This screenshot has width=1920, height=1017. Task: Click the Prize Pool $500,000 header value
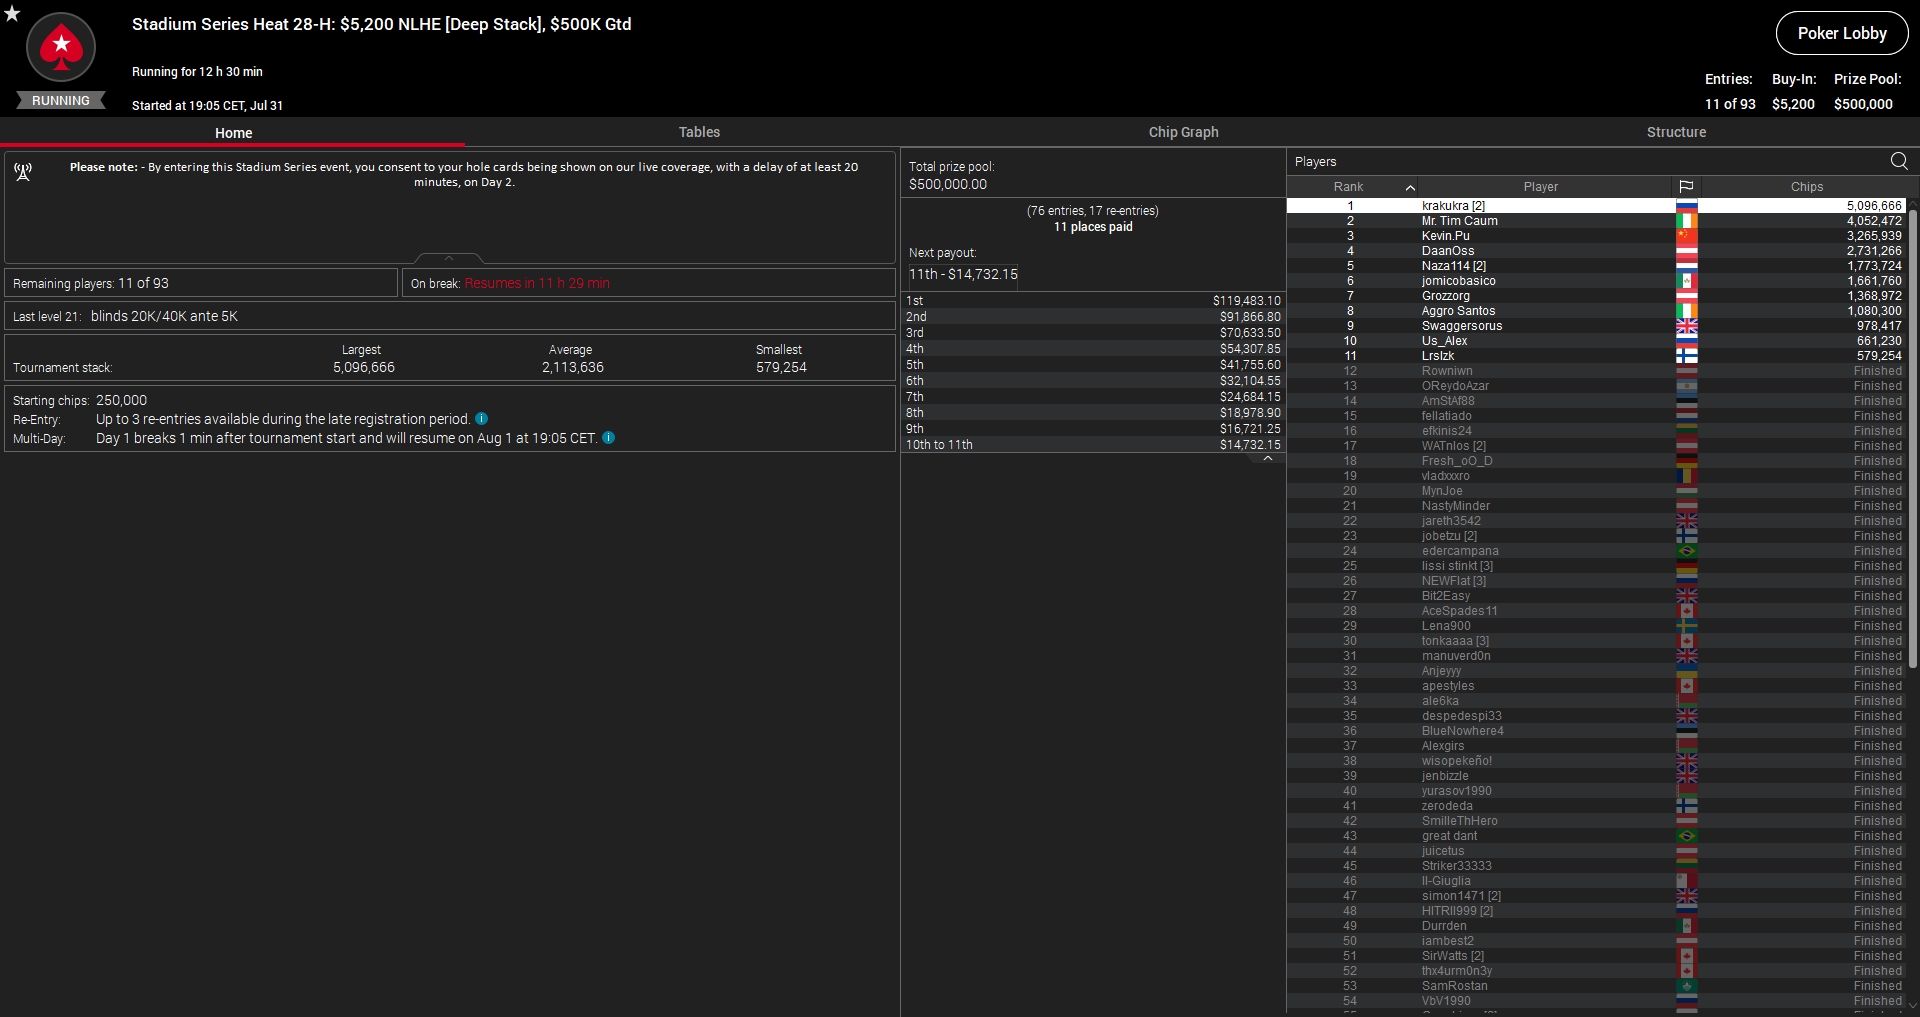(x=1863, y=104)
